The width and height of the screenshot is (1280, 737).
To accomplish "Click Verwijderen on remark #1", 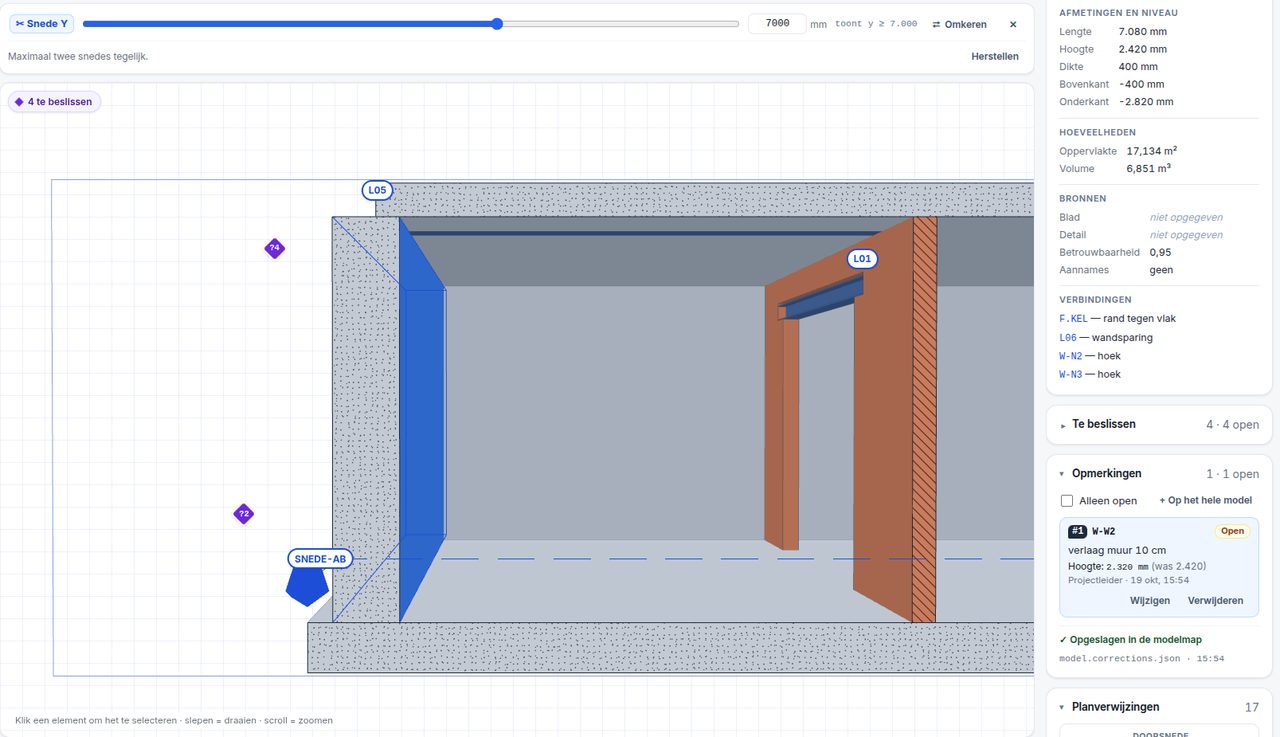I will click(x=1216, y=601).
